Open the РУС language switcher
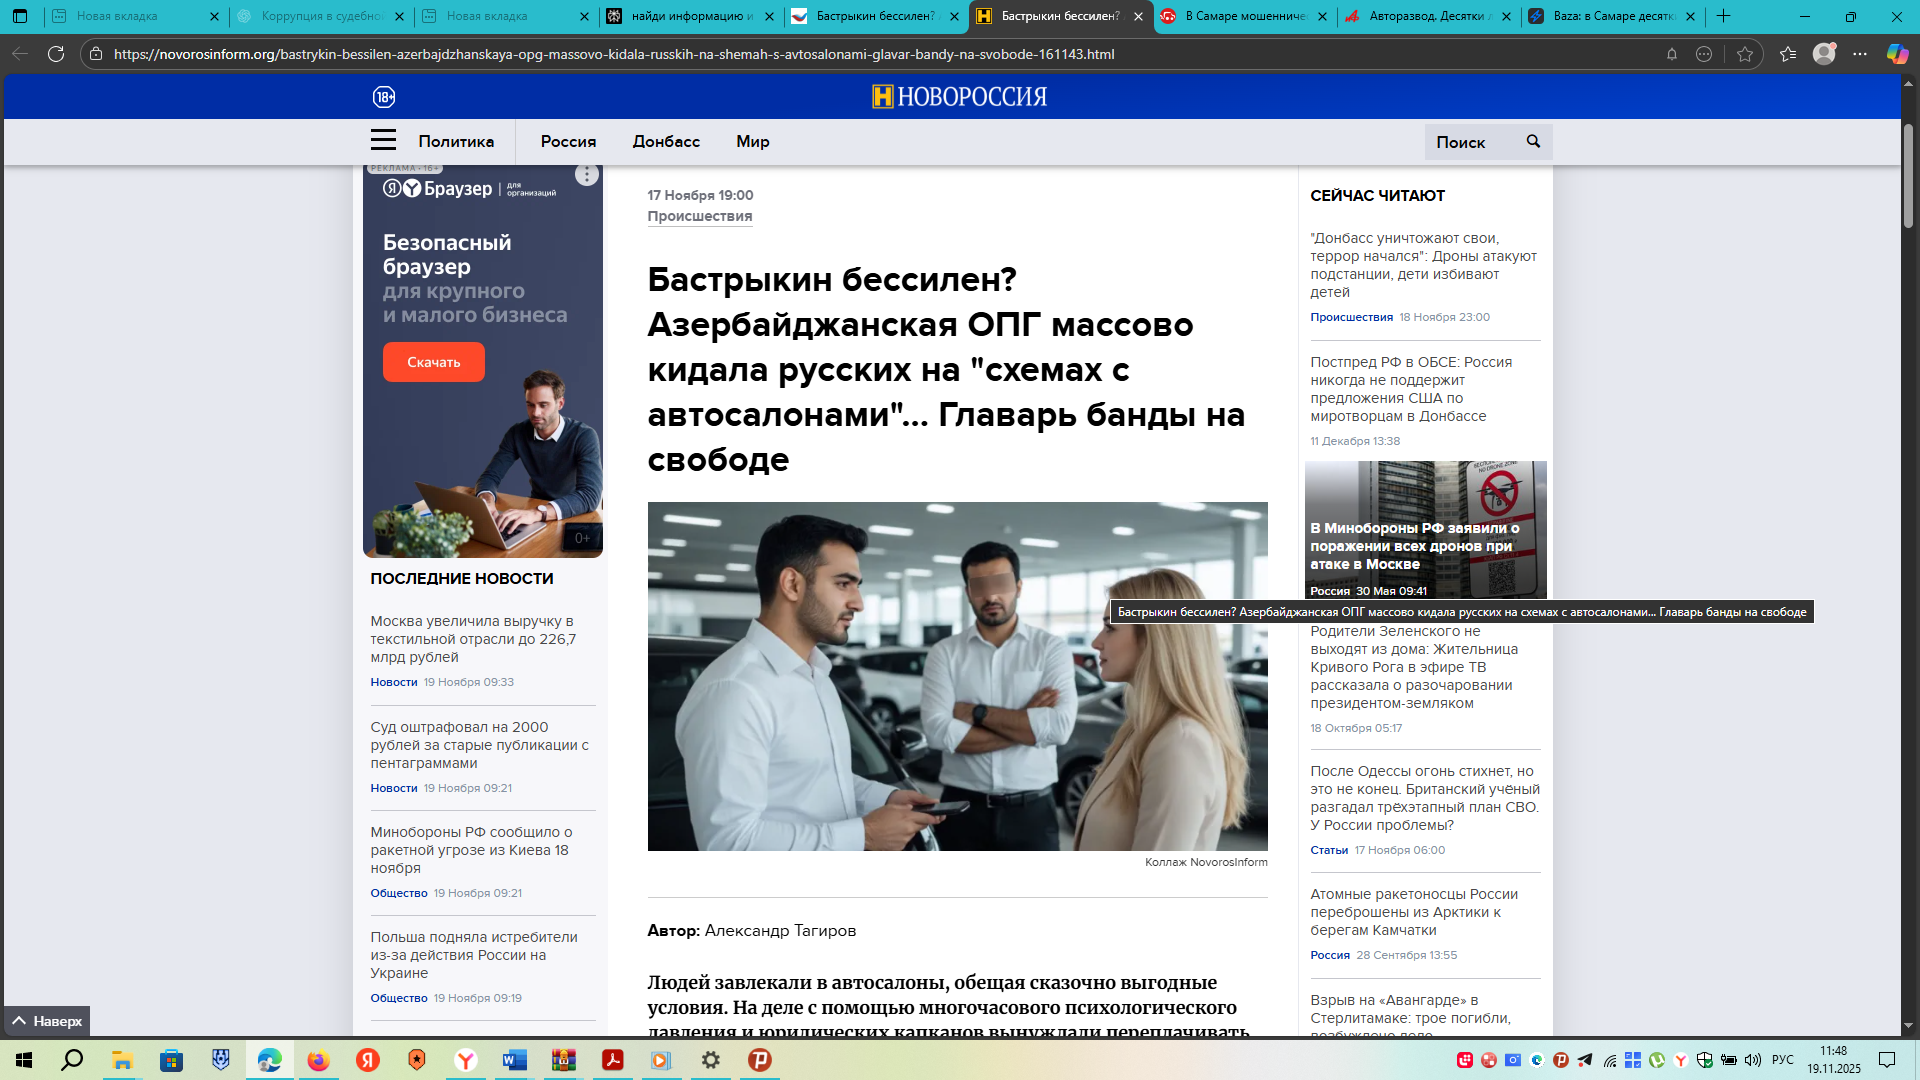 1782,1060
